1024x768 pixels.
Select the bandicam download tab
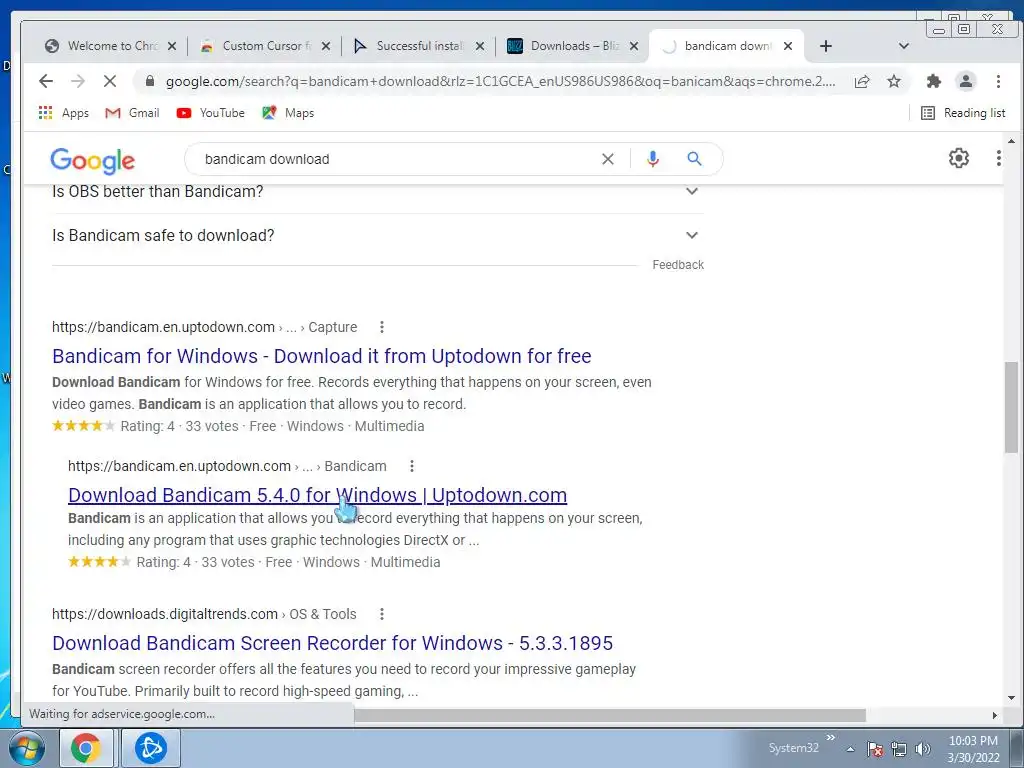tap(727, 46)
